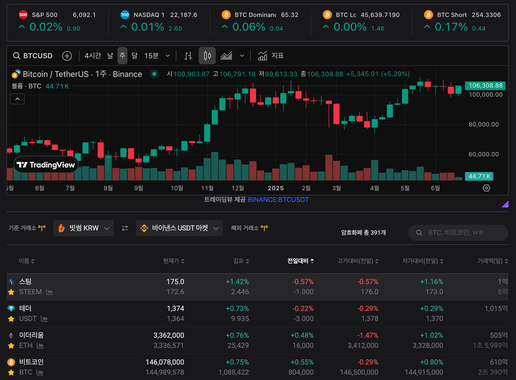
Task: Click the purple resize corner icon
Action: pos(505,204)
